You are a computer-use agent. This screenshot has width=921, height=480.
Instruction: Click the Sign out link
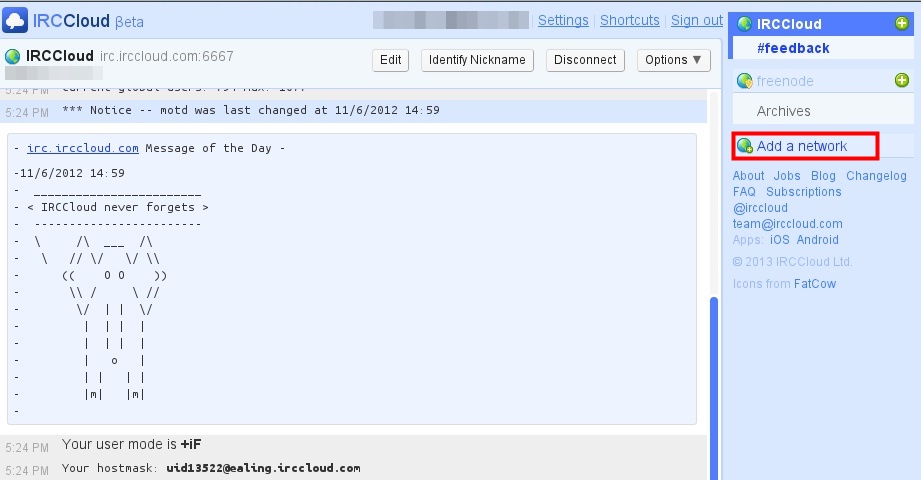coord(697,20)
